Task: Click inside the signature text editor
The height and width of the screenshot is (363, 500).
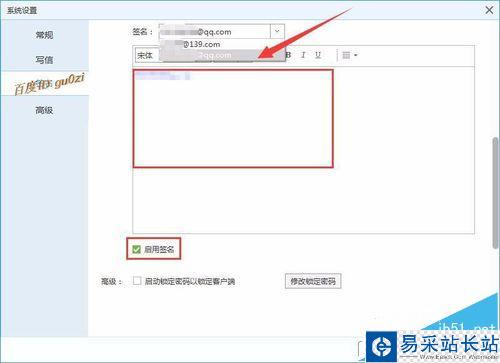Action: pyautogui.click(x=303, y=150)
